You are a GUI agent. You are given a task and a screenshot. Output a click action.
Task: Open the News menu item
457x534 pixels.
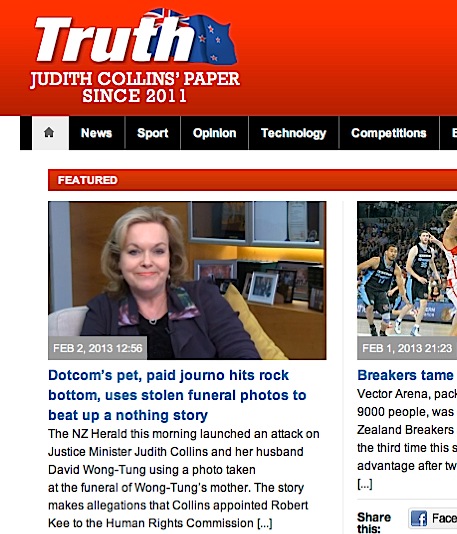point(96,133)
